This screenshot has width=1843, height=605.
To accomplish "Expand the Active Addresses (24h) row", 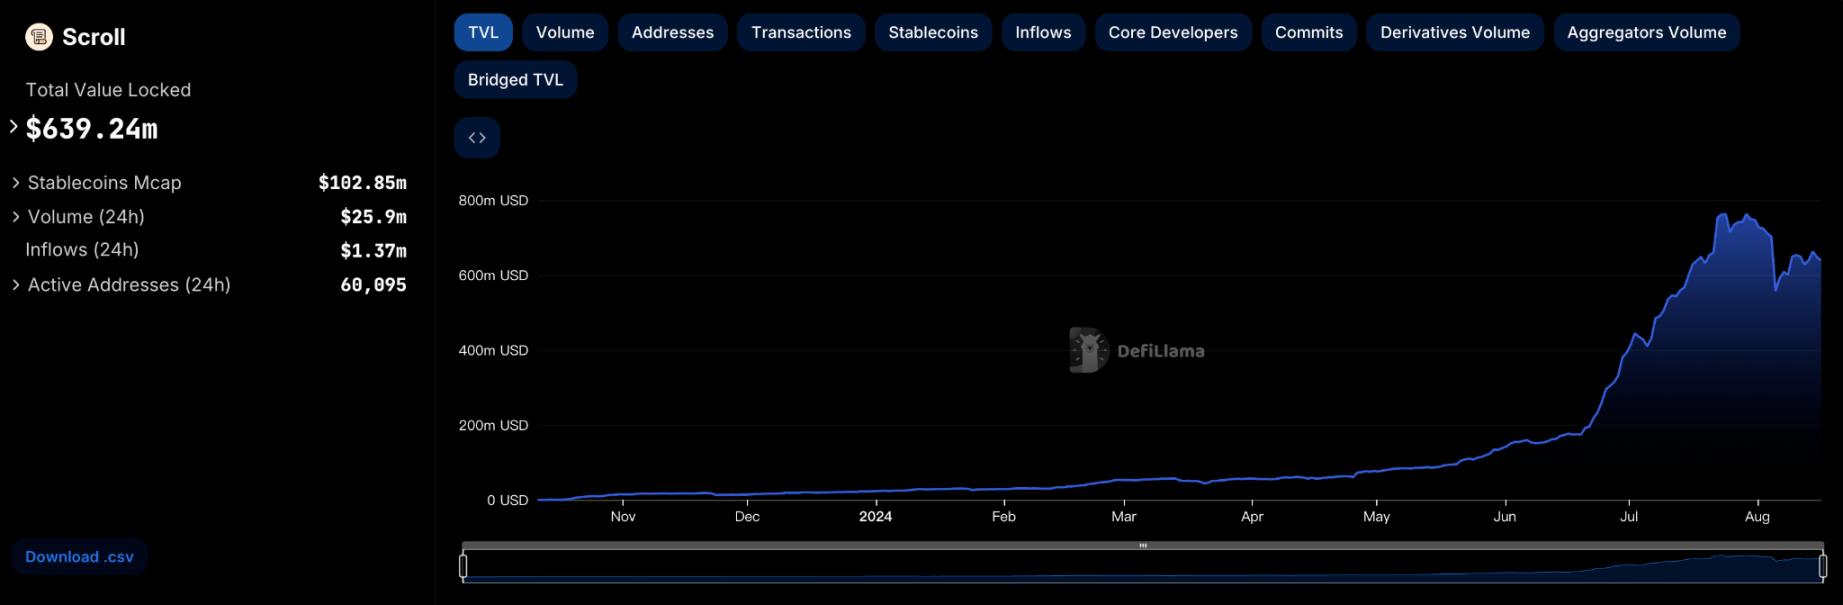I will tap(16, 285).
